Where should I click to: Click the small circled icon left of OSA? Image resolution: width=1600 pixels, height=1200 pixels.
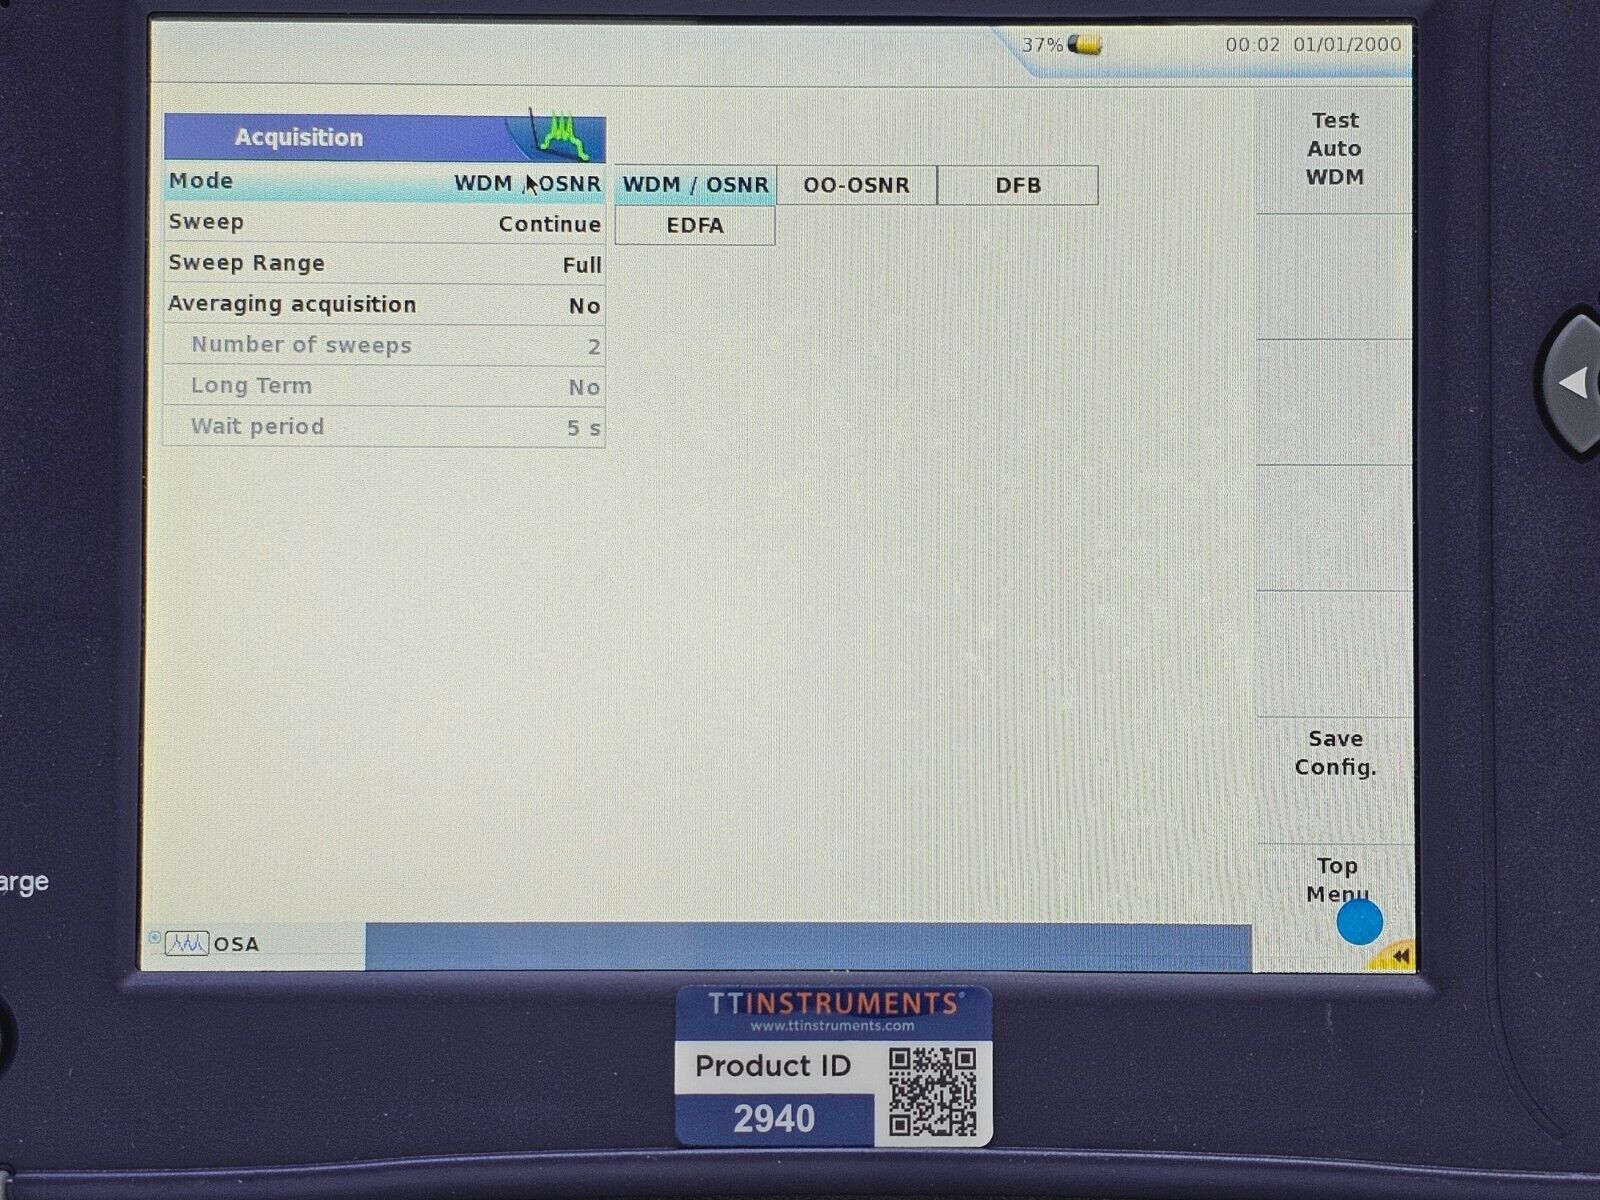coord(157,936)
